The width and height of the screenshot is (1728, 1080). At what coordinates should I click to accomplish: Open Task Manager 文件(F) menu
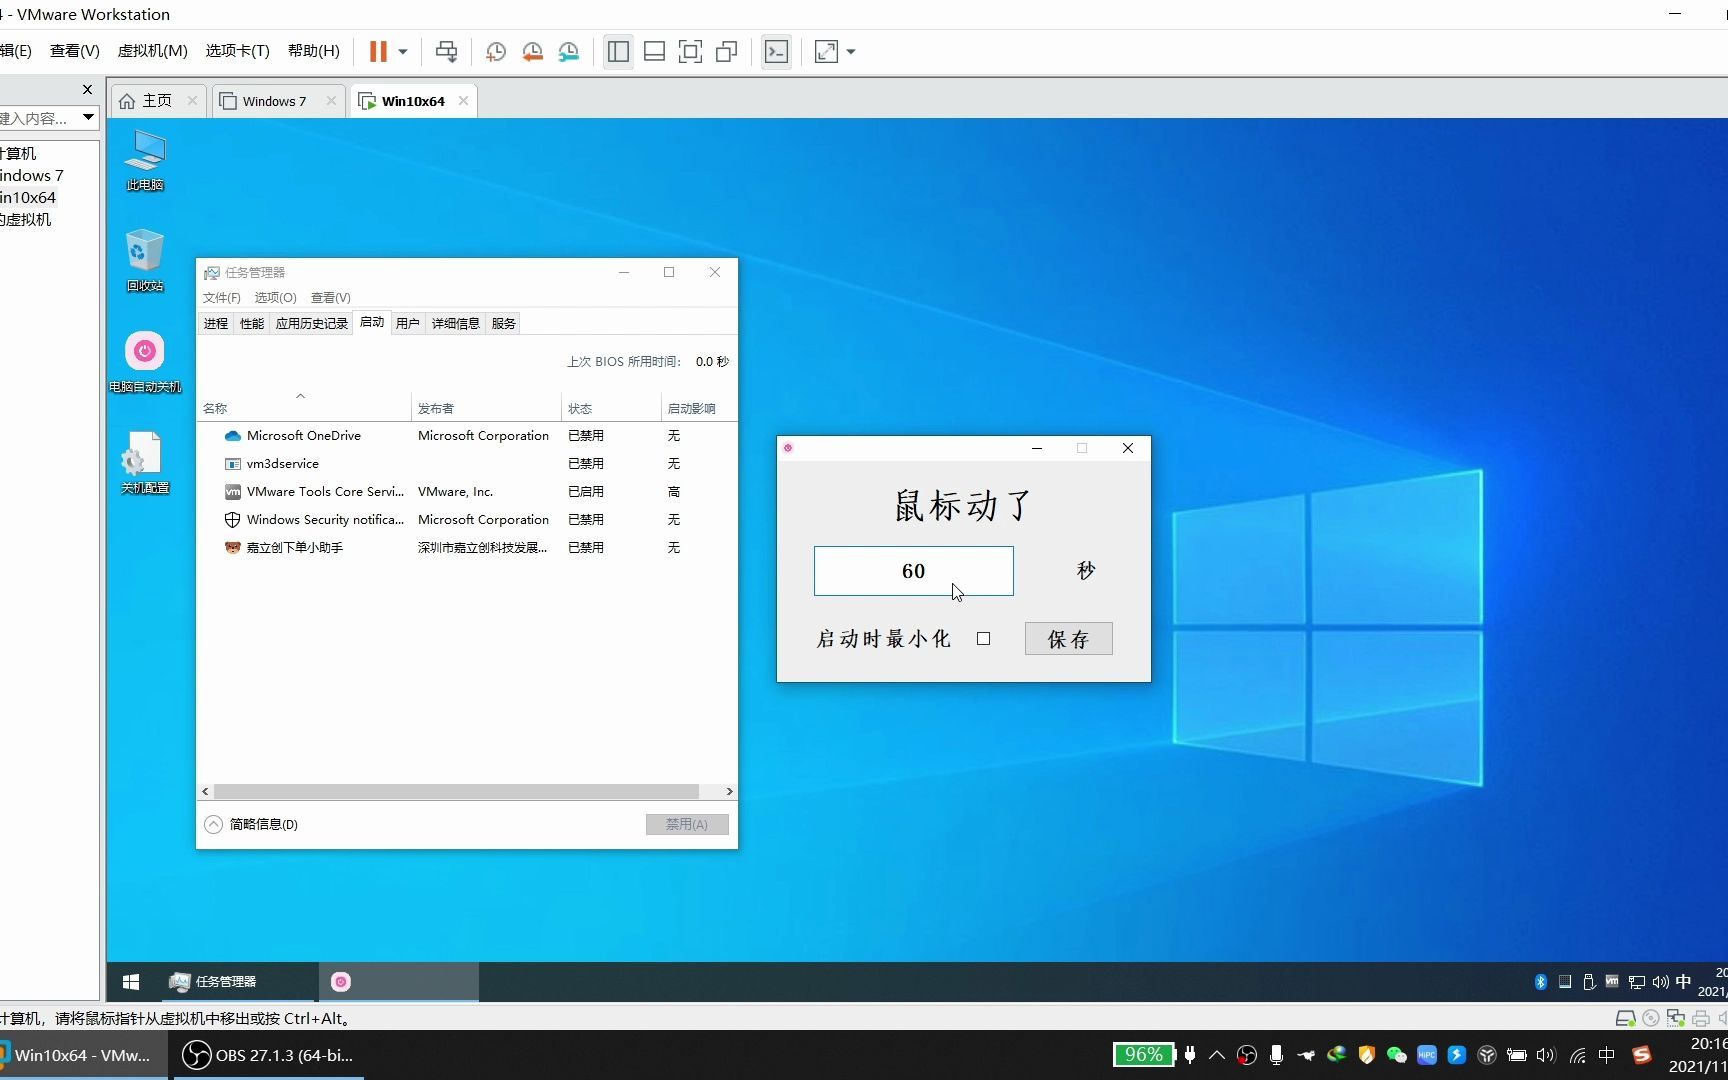pyautogui.click(x=221, y=297)
